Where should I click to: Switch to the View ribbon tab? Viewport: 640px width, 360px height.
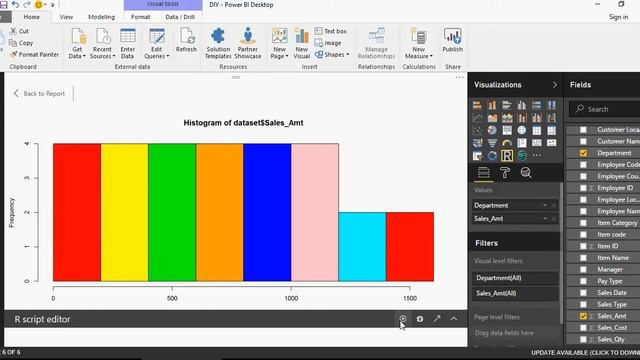66,17
